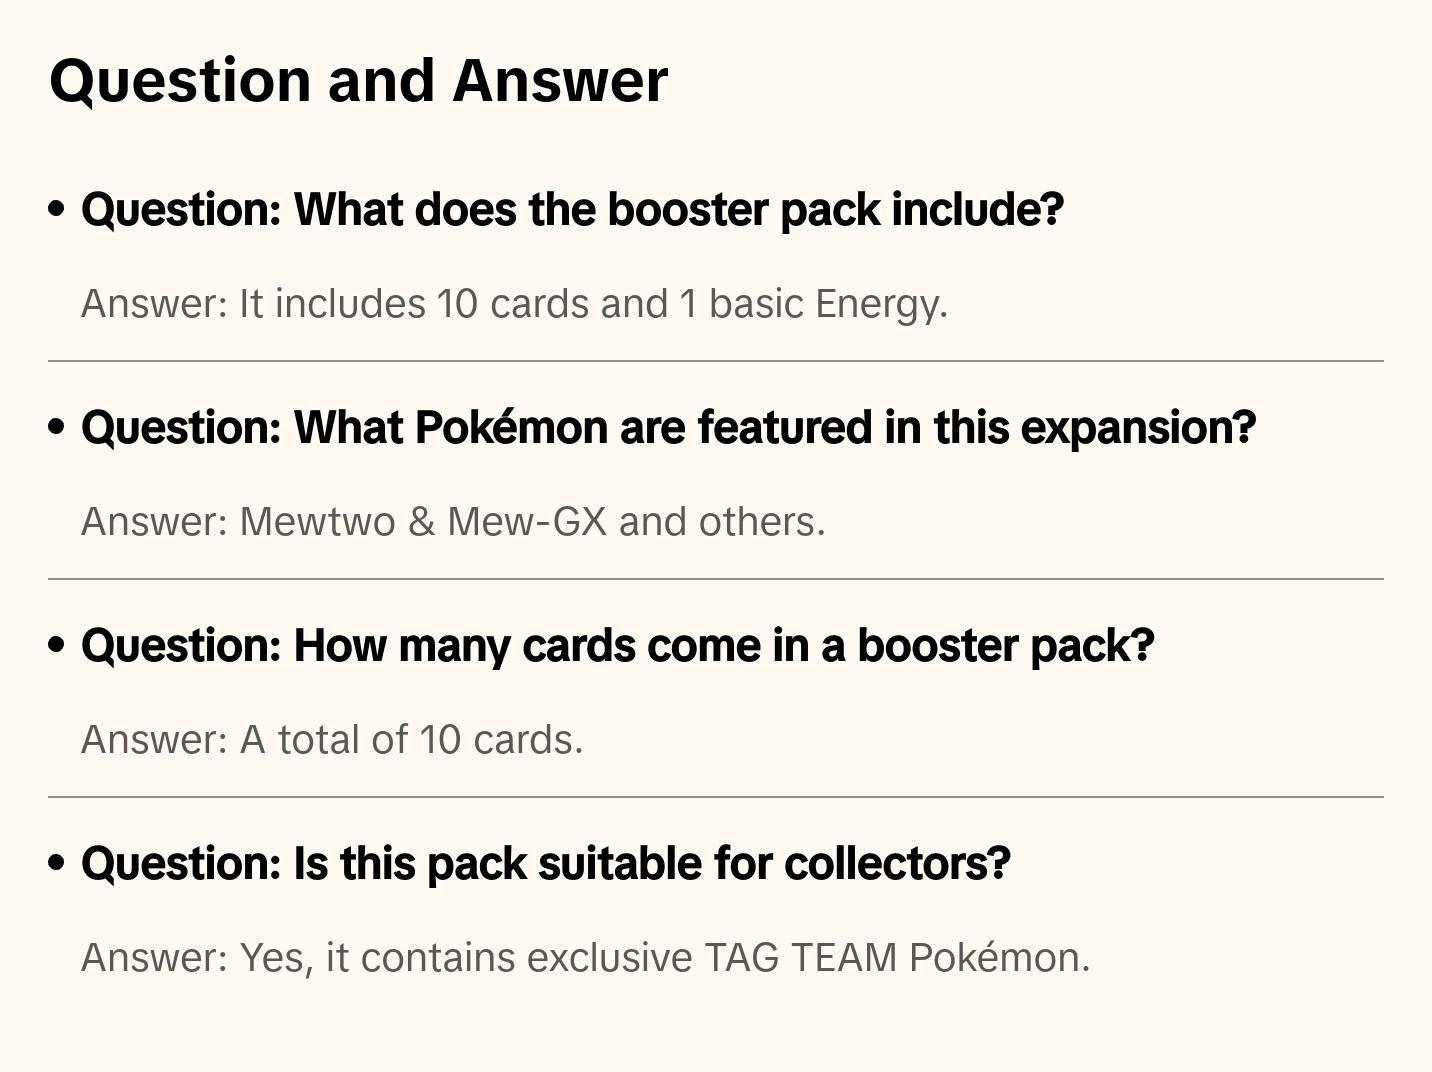Click the word Pokémon in second question
The image size is (1432, 1072).
pyautogui.click(x=510, y=428)
